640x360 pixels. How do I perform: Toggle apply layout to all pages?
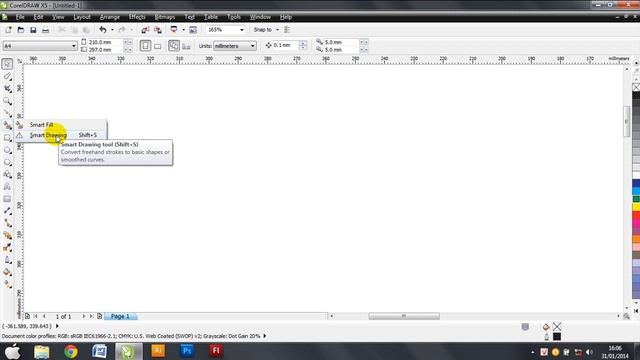(x=174, y=46)
